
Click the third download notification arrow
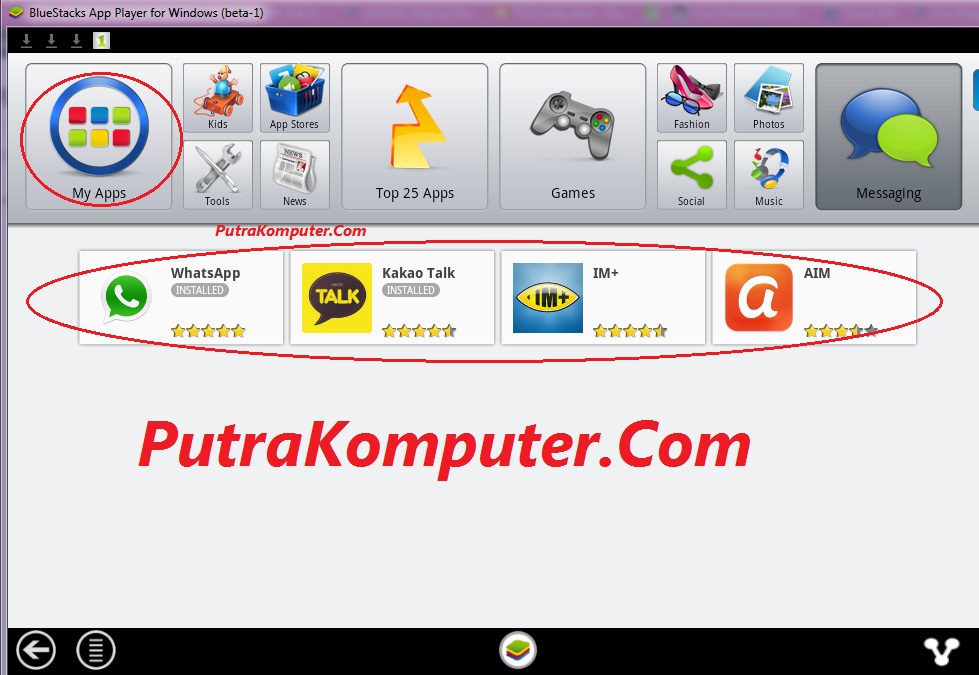[76, 41]
